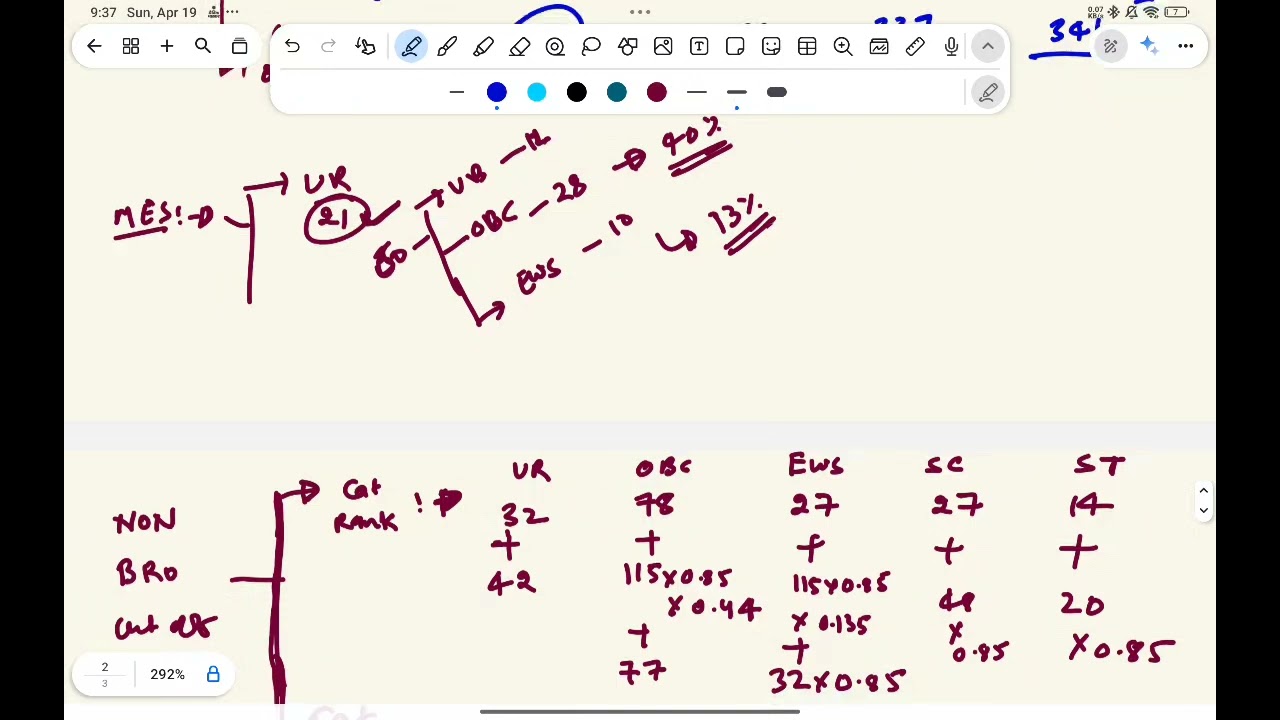Tap the 292% zoom level
The height and width of the screenshot is (720, 1280).
(x=167, y=675)
